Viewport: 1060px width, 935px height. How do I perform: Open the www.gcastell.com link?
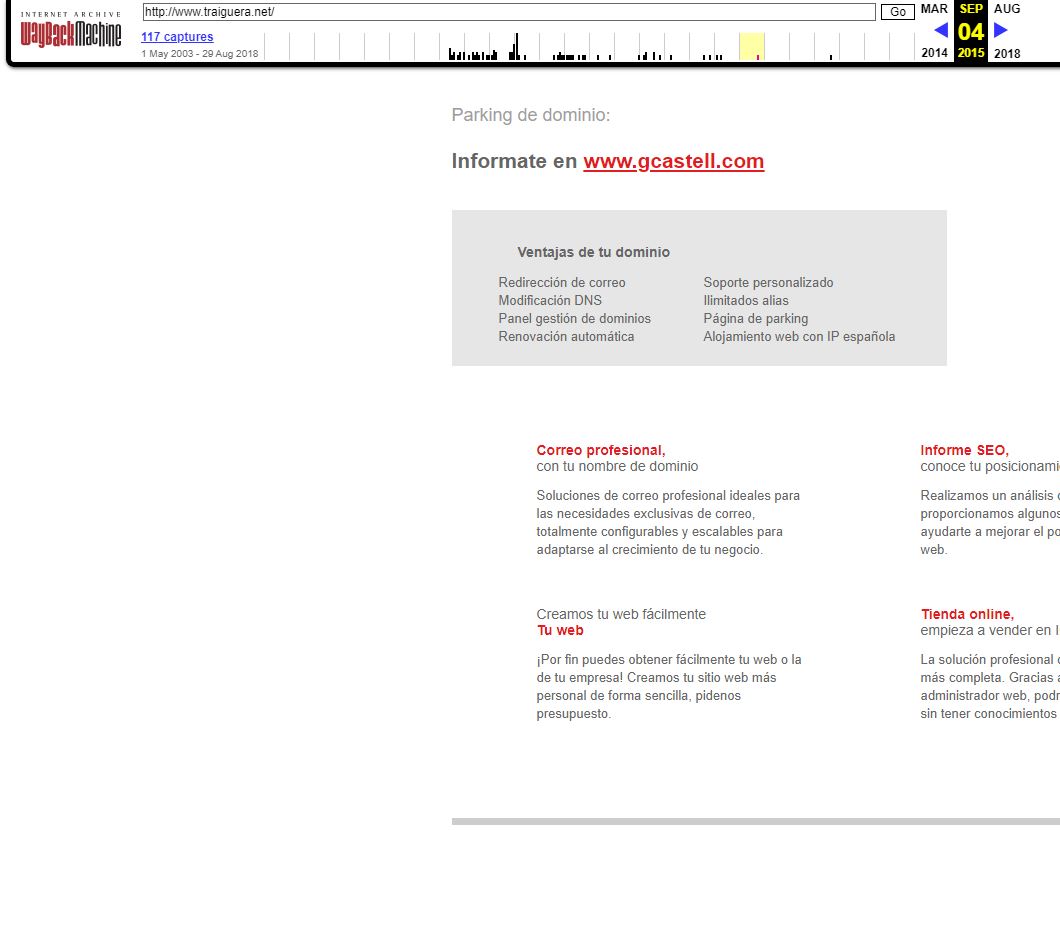[673, 161]
